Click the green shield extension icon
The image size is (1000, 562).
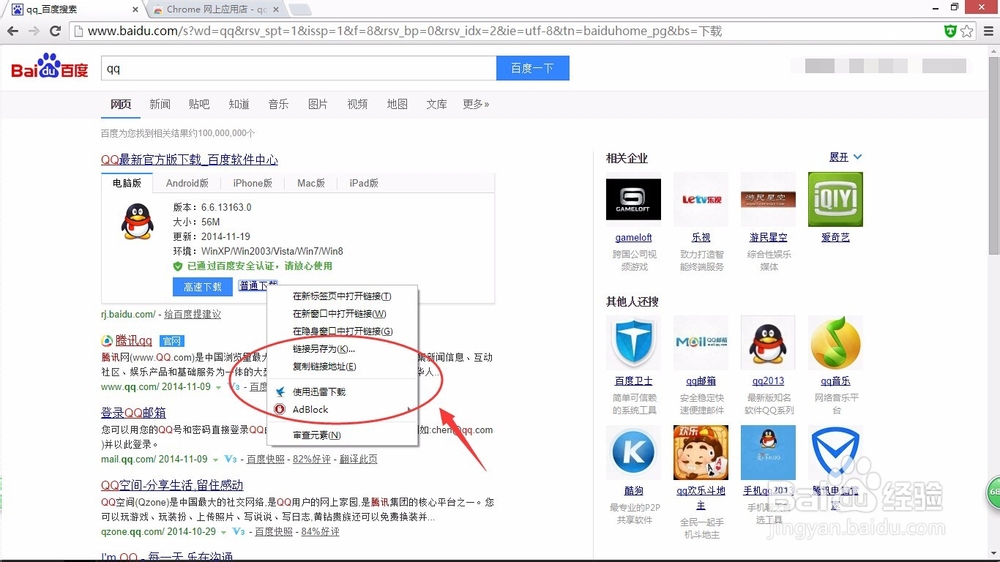pyautogui.click(x=950, y=31)
